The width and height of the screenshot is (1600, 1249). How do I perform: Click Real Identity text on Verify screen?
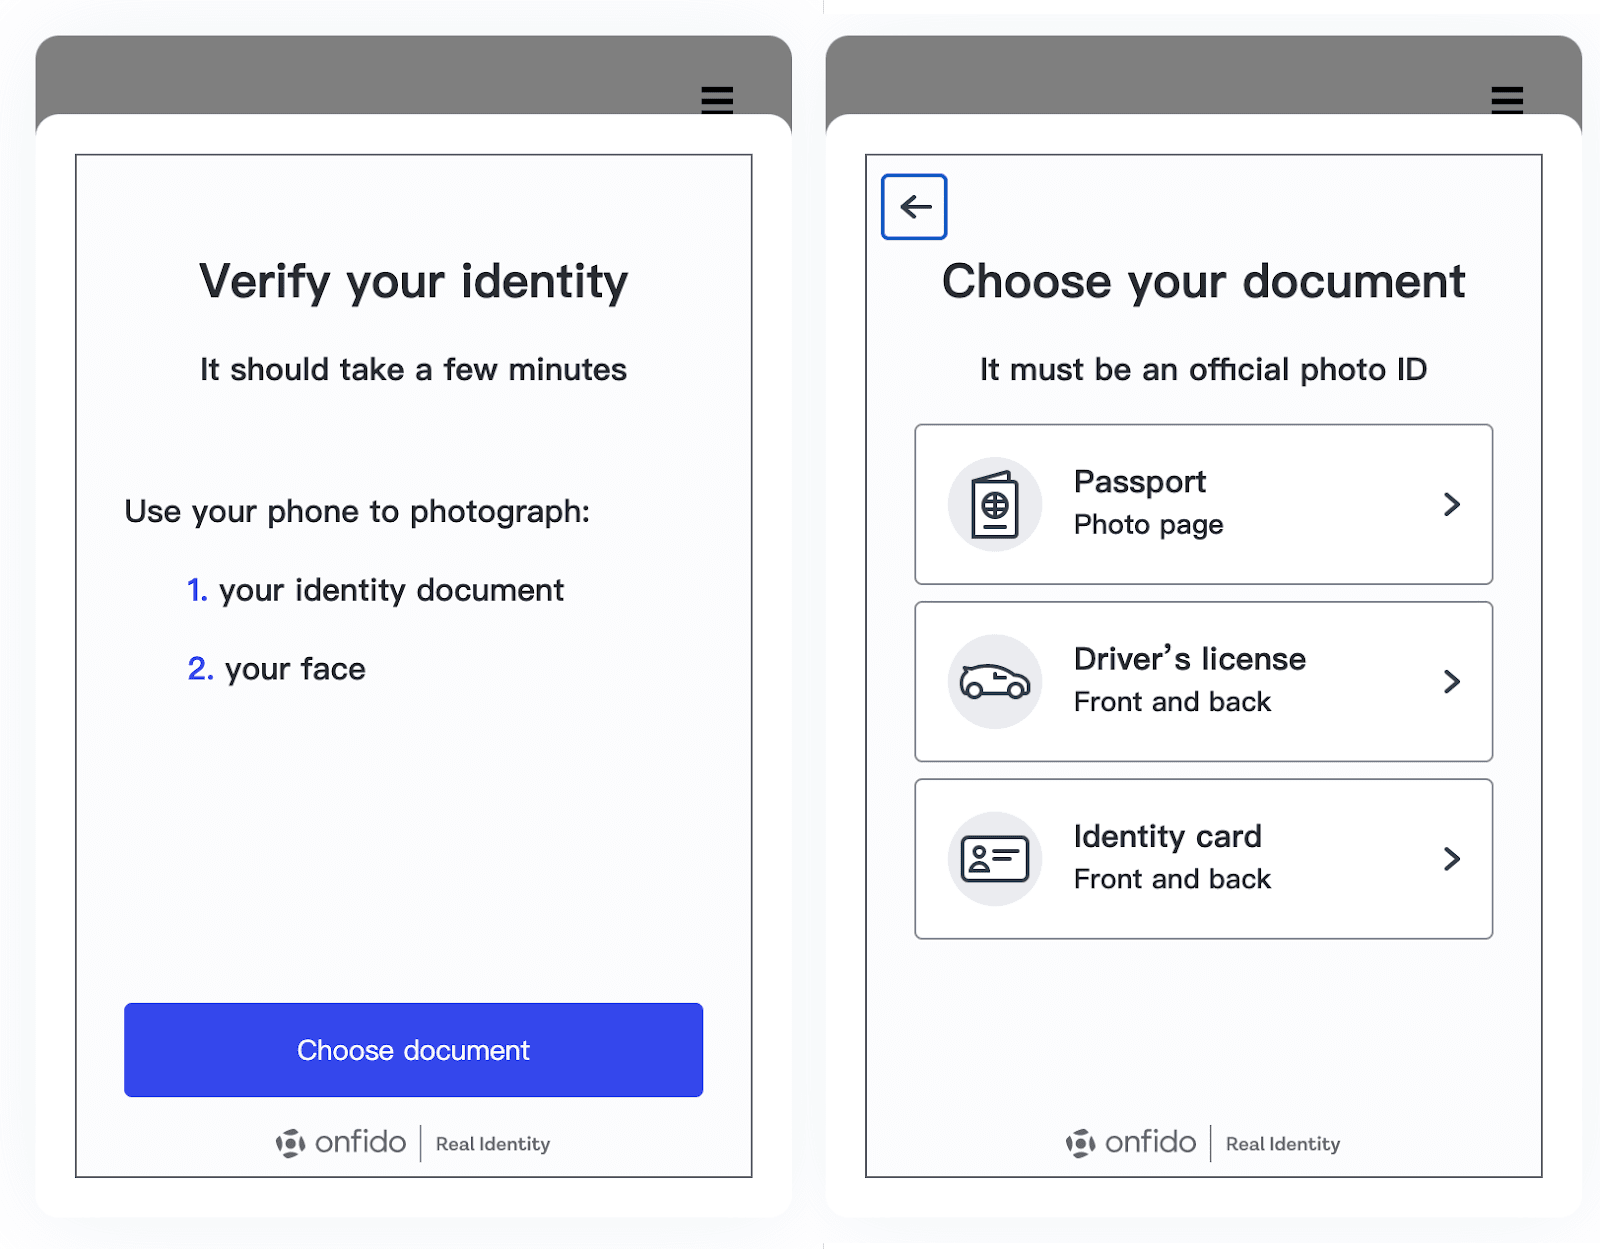click(493, 1144)
